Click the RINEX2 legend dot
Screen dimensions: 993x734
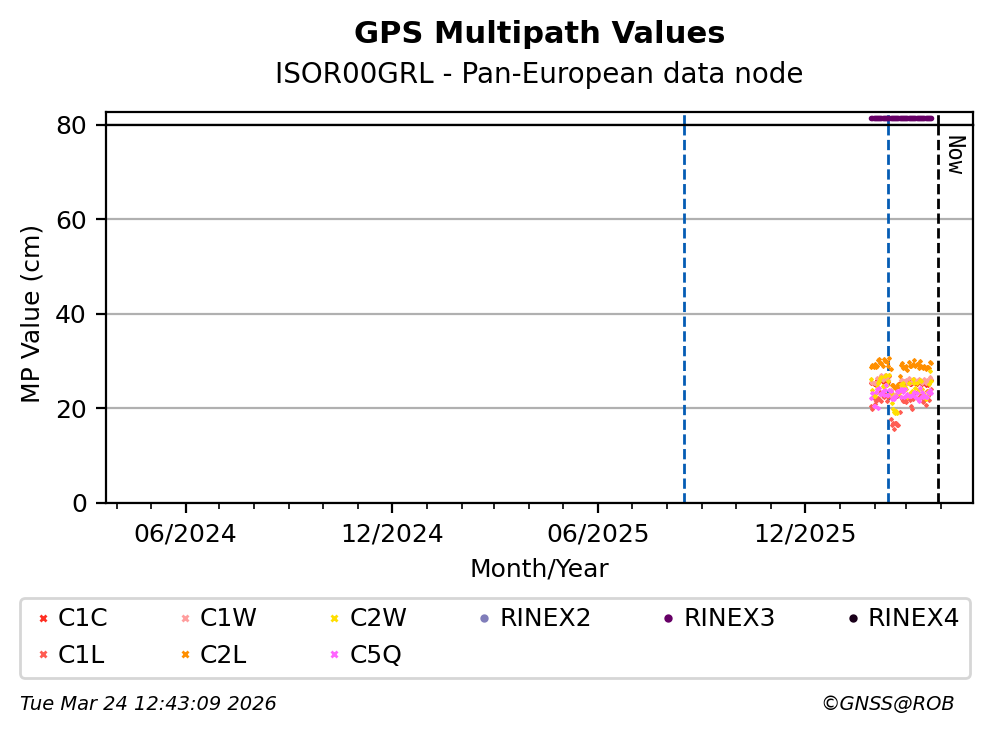(x=485, y=619)
